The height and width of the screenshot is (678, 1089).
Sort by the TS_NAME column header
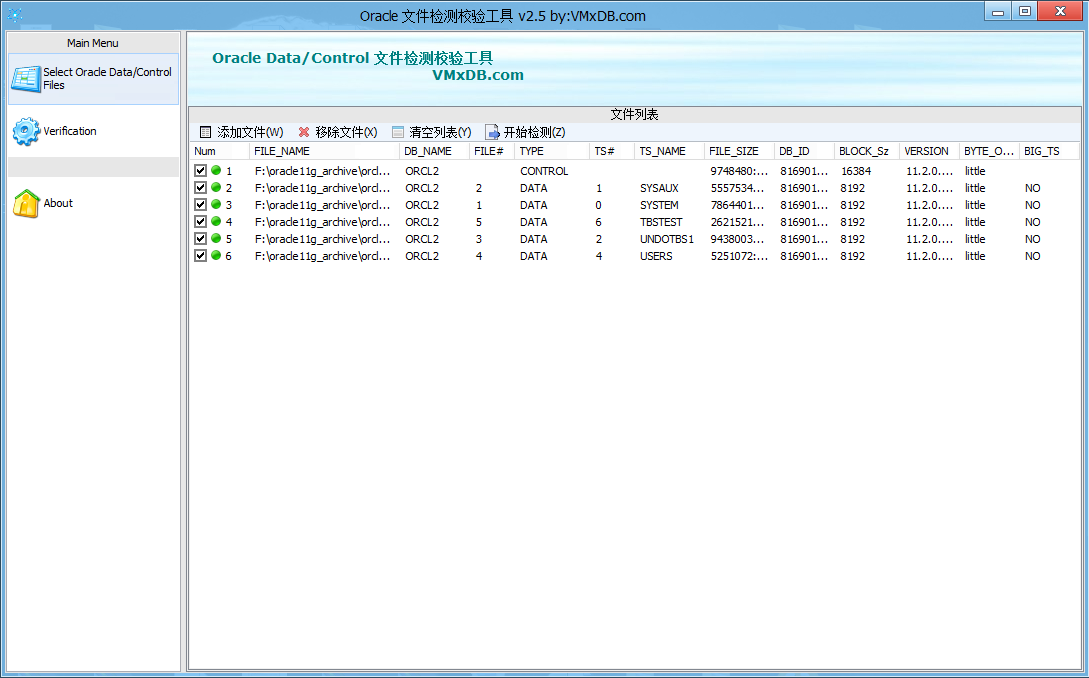[662, 151]
